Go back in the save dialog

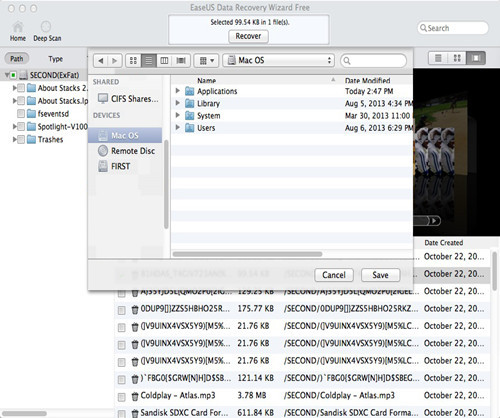(101, 61)
